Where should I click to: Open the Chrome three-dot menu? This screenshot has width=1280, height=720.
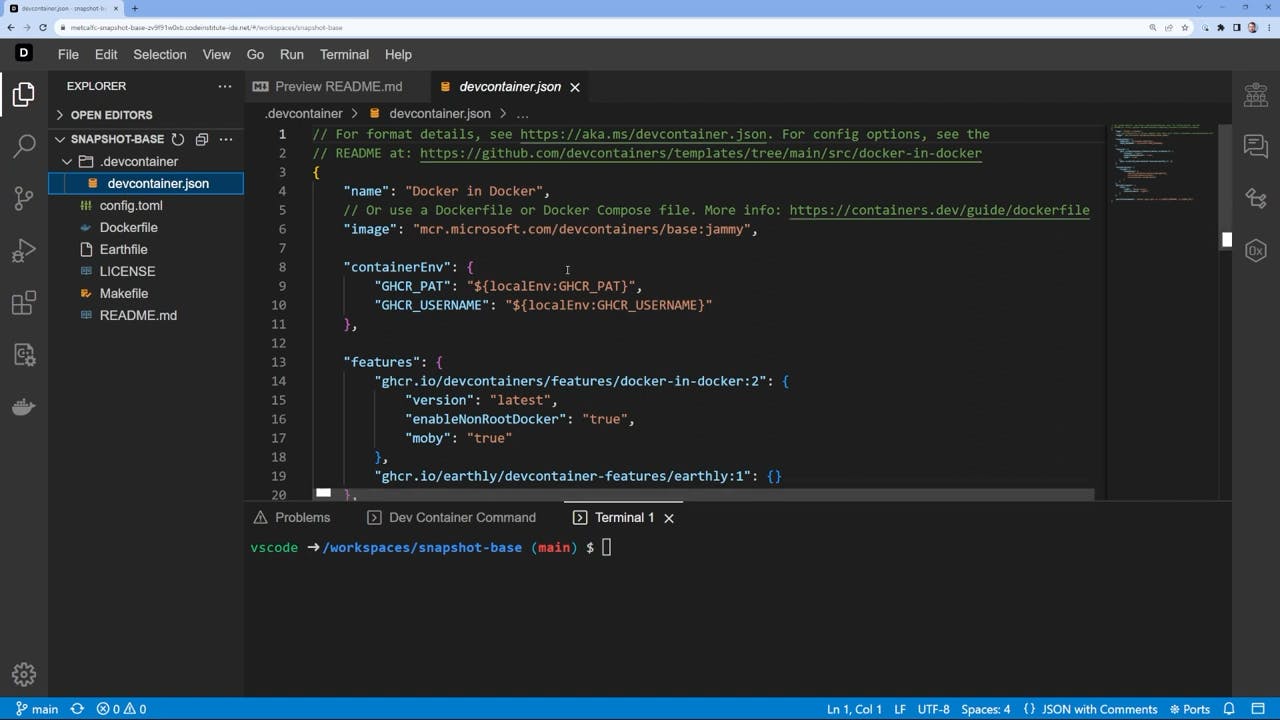point(1269,28)
